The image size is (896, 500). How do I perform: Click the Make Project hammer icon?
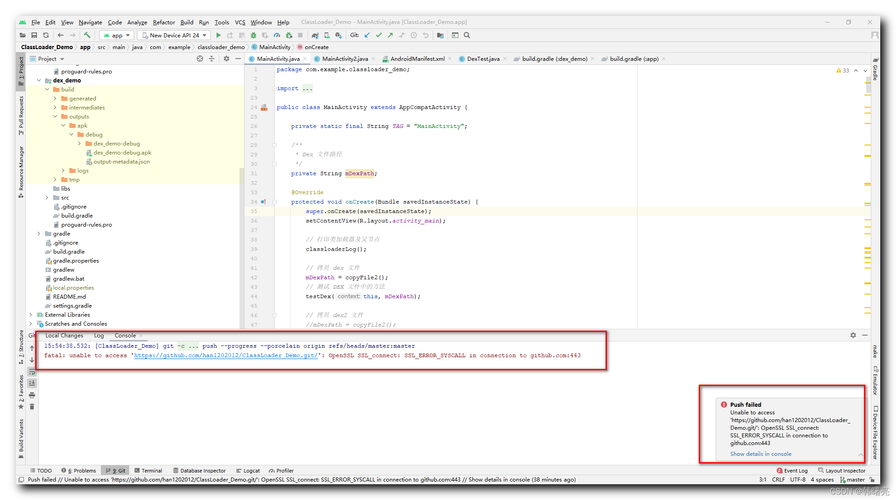87,35
